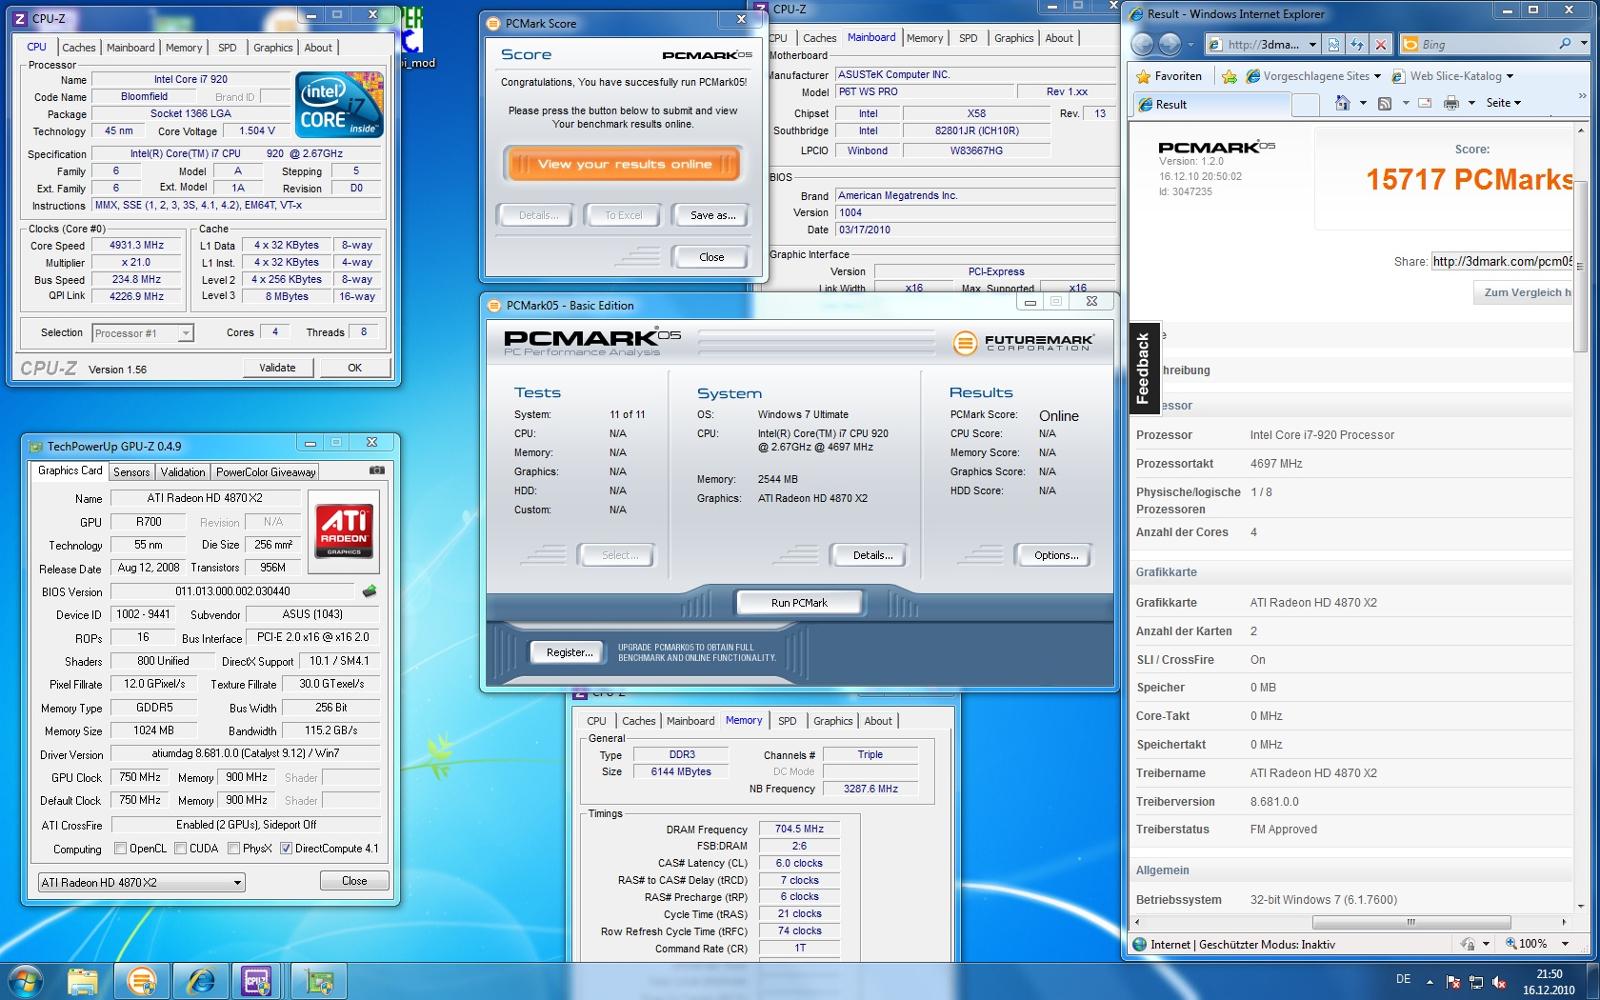Image resolution: width=1600 pixels, height=1000 pixels.
Task: Switch to SPD tab in bottom CPU-Z
Action: (x=787, y=721)
